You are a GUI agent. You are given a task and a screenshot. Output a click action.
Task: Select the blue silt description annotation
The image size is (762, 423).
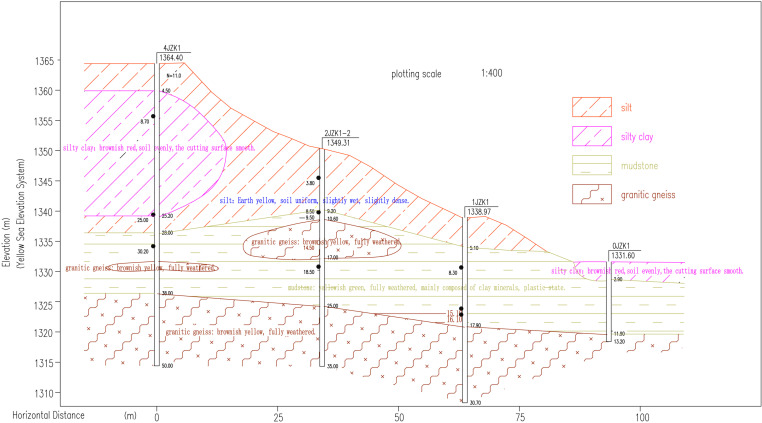pyautogui.click(x=314, y=200)
